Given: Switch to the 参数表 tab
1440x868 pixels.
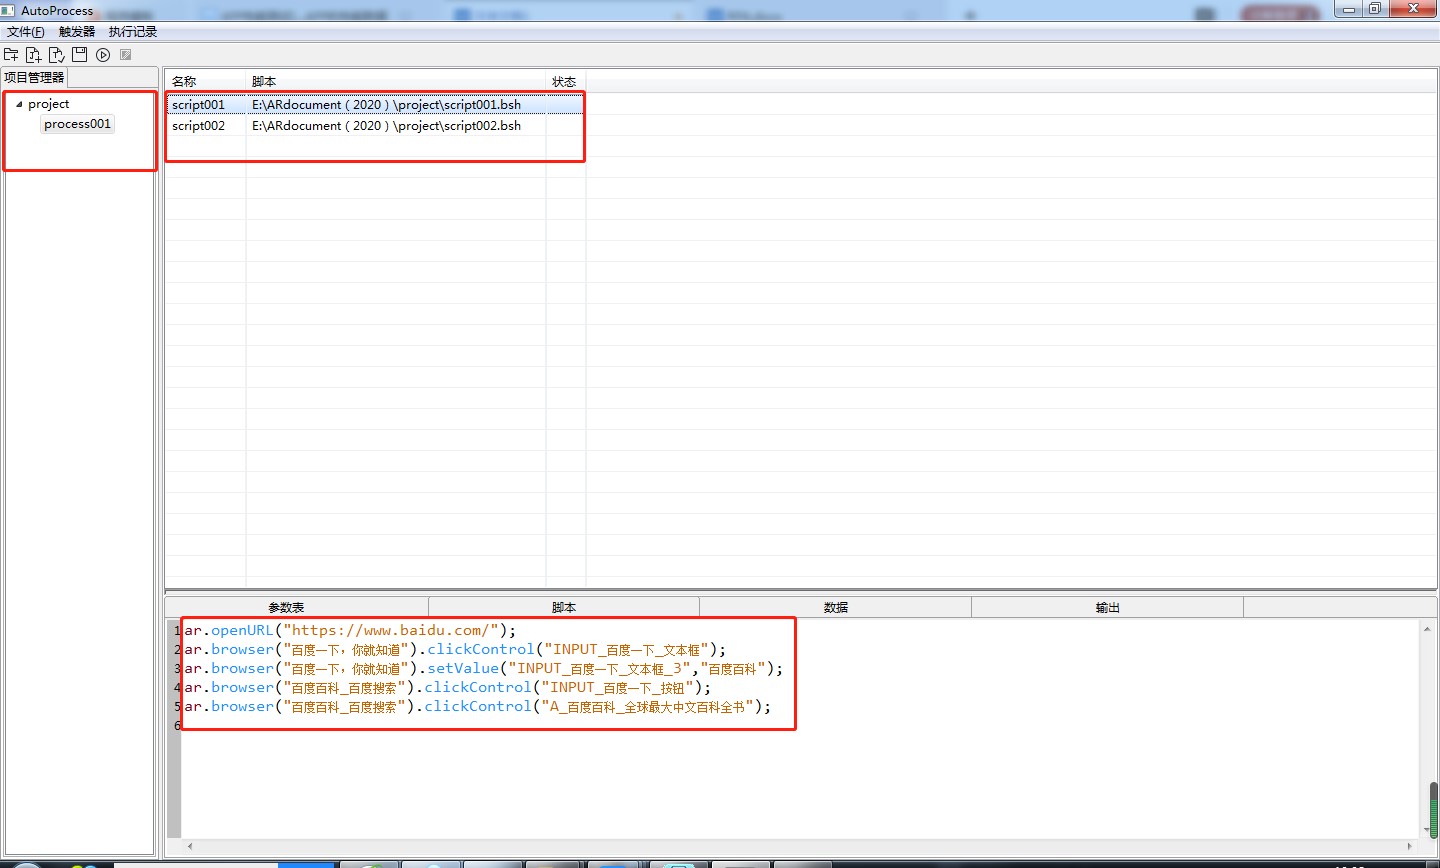Looking at the screenshot, I should point(286,607).
